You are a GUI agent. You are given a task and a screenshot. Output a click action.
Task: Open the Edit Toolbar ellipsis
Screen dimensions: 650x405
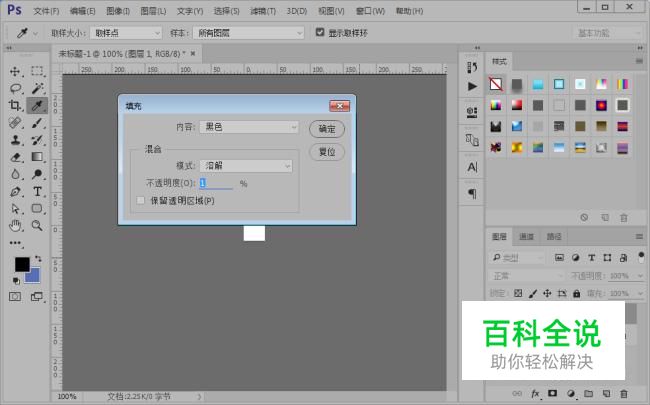(15, 243)
